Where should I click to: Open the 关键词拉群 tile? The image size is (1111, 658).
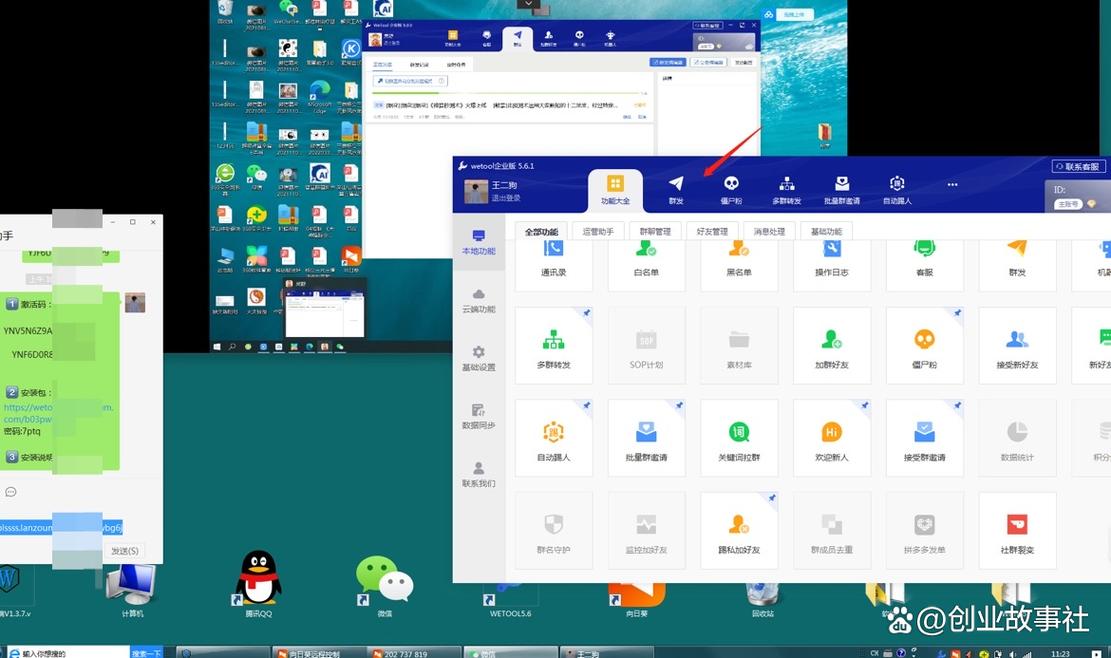739,438
